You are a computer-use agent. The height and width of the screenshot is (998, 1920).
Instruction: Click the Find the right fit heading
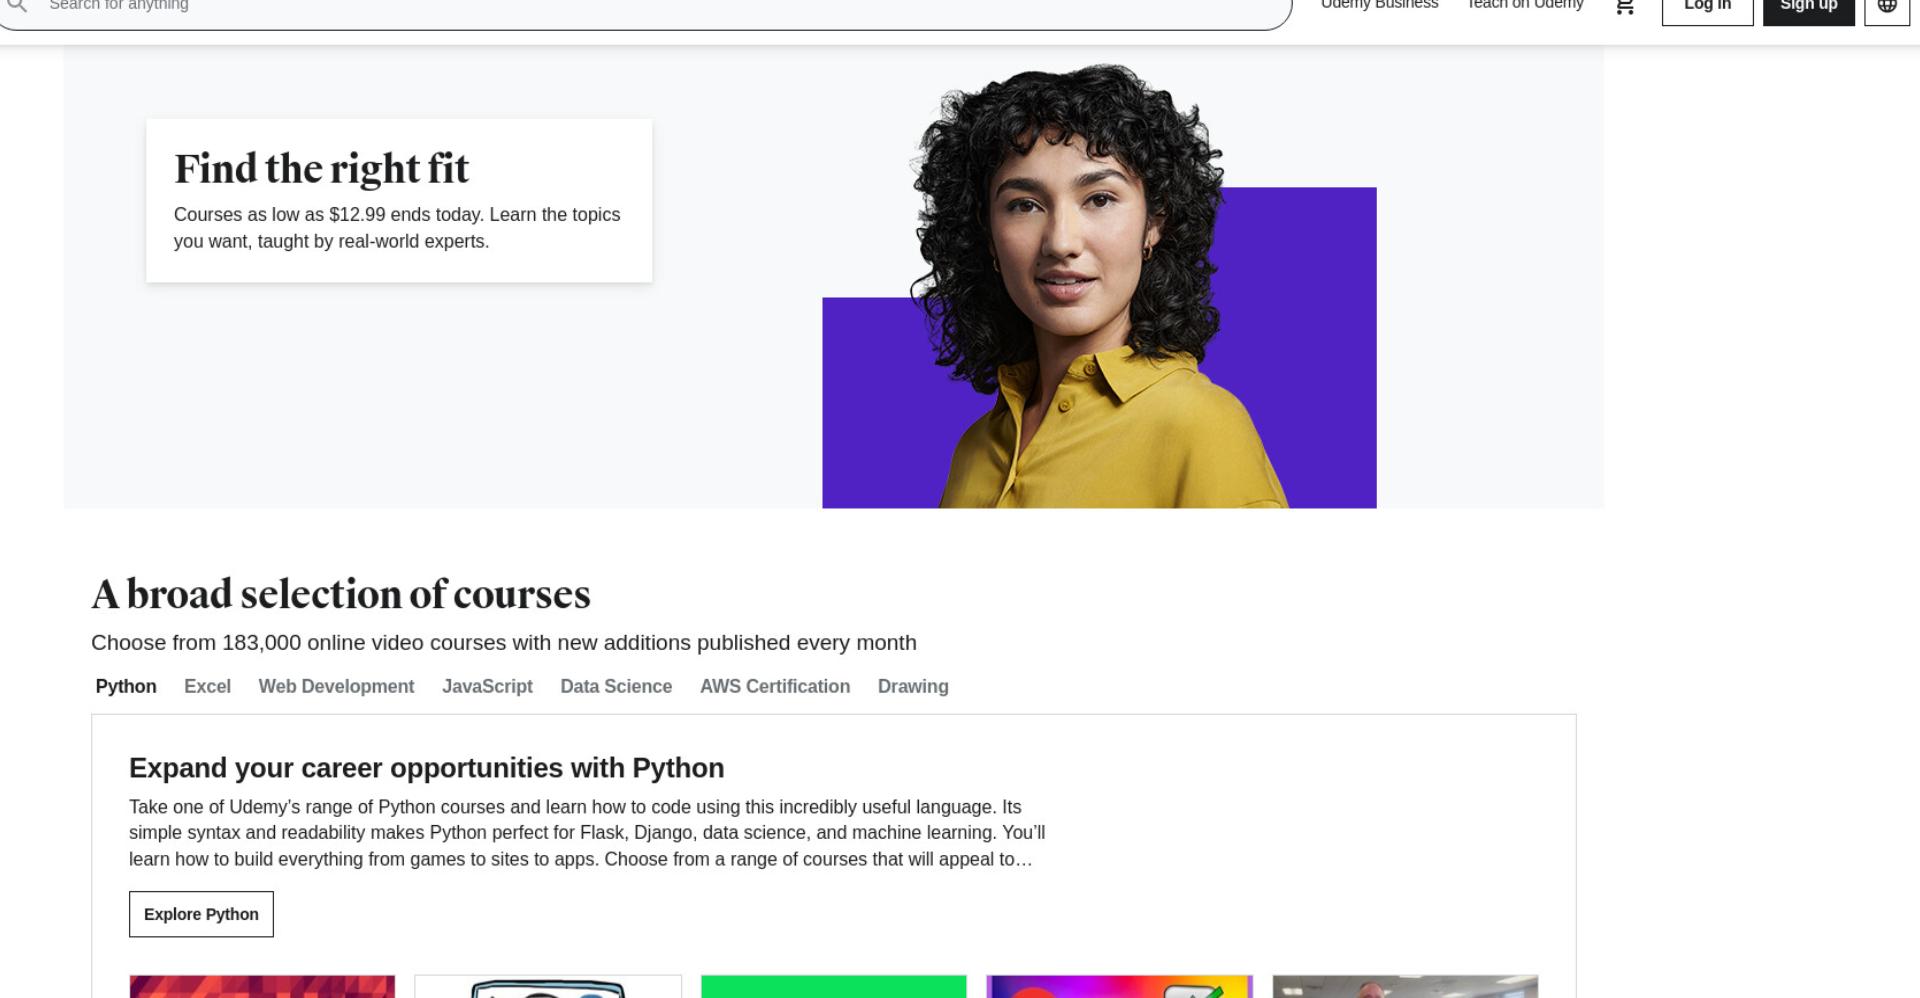(321, 169)
